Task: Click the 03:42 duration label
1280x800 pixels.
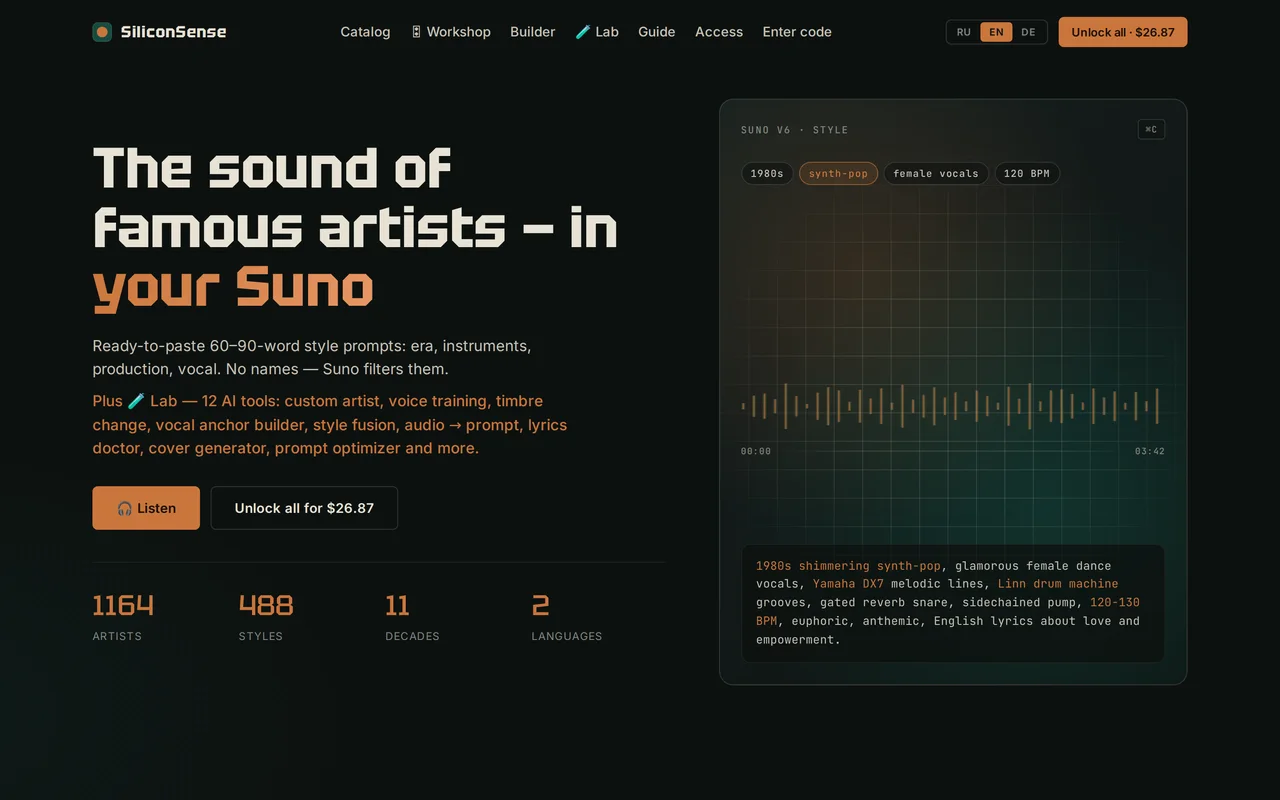Action: (x=1149, y=451)
